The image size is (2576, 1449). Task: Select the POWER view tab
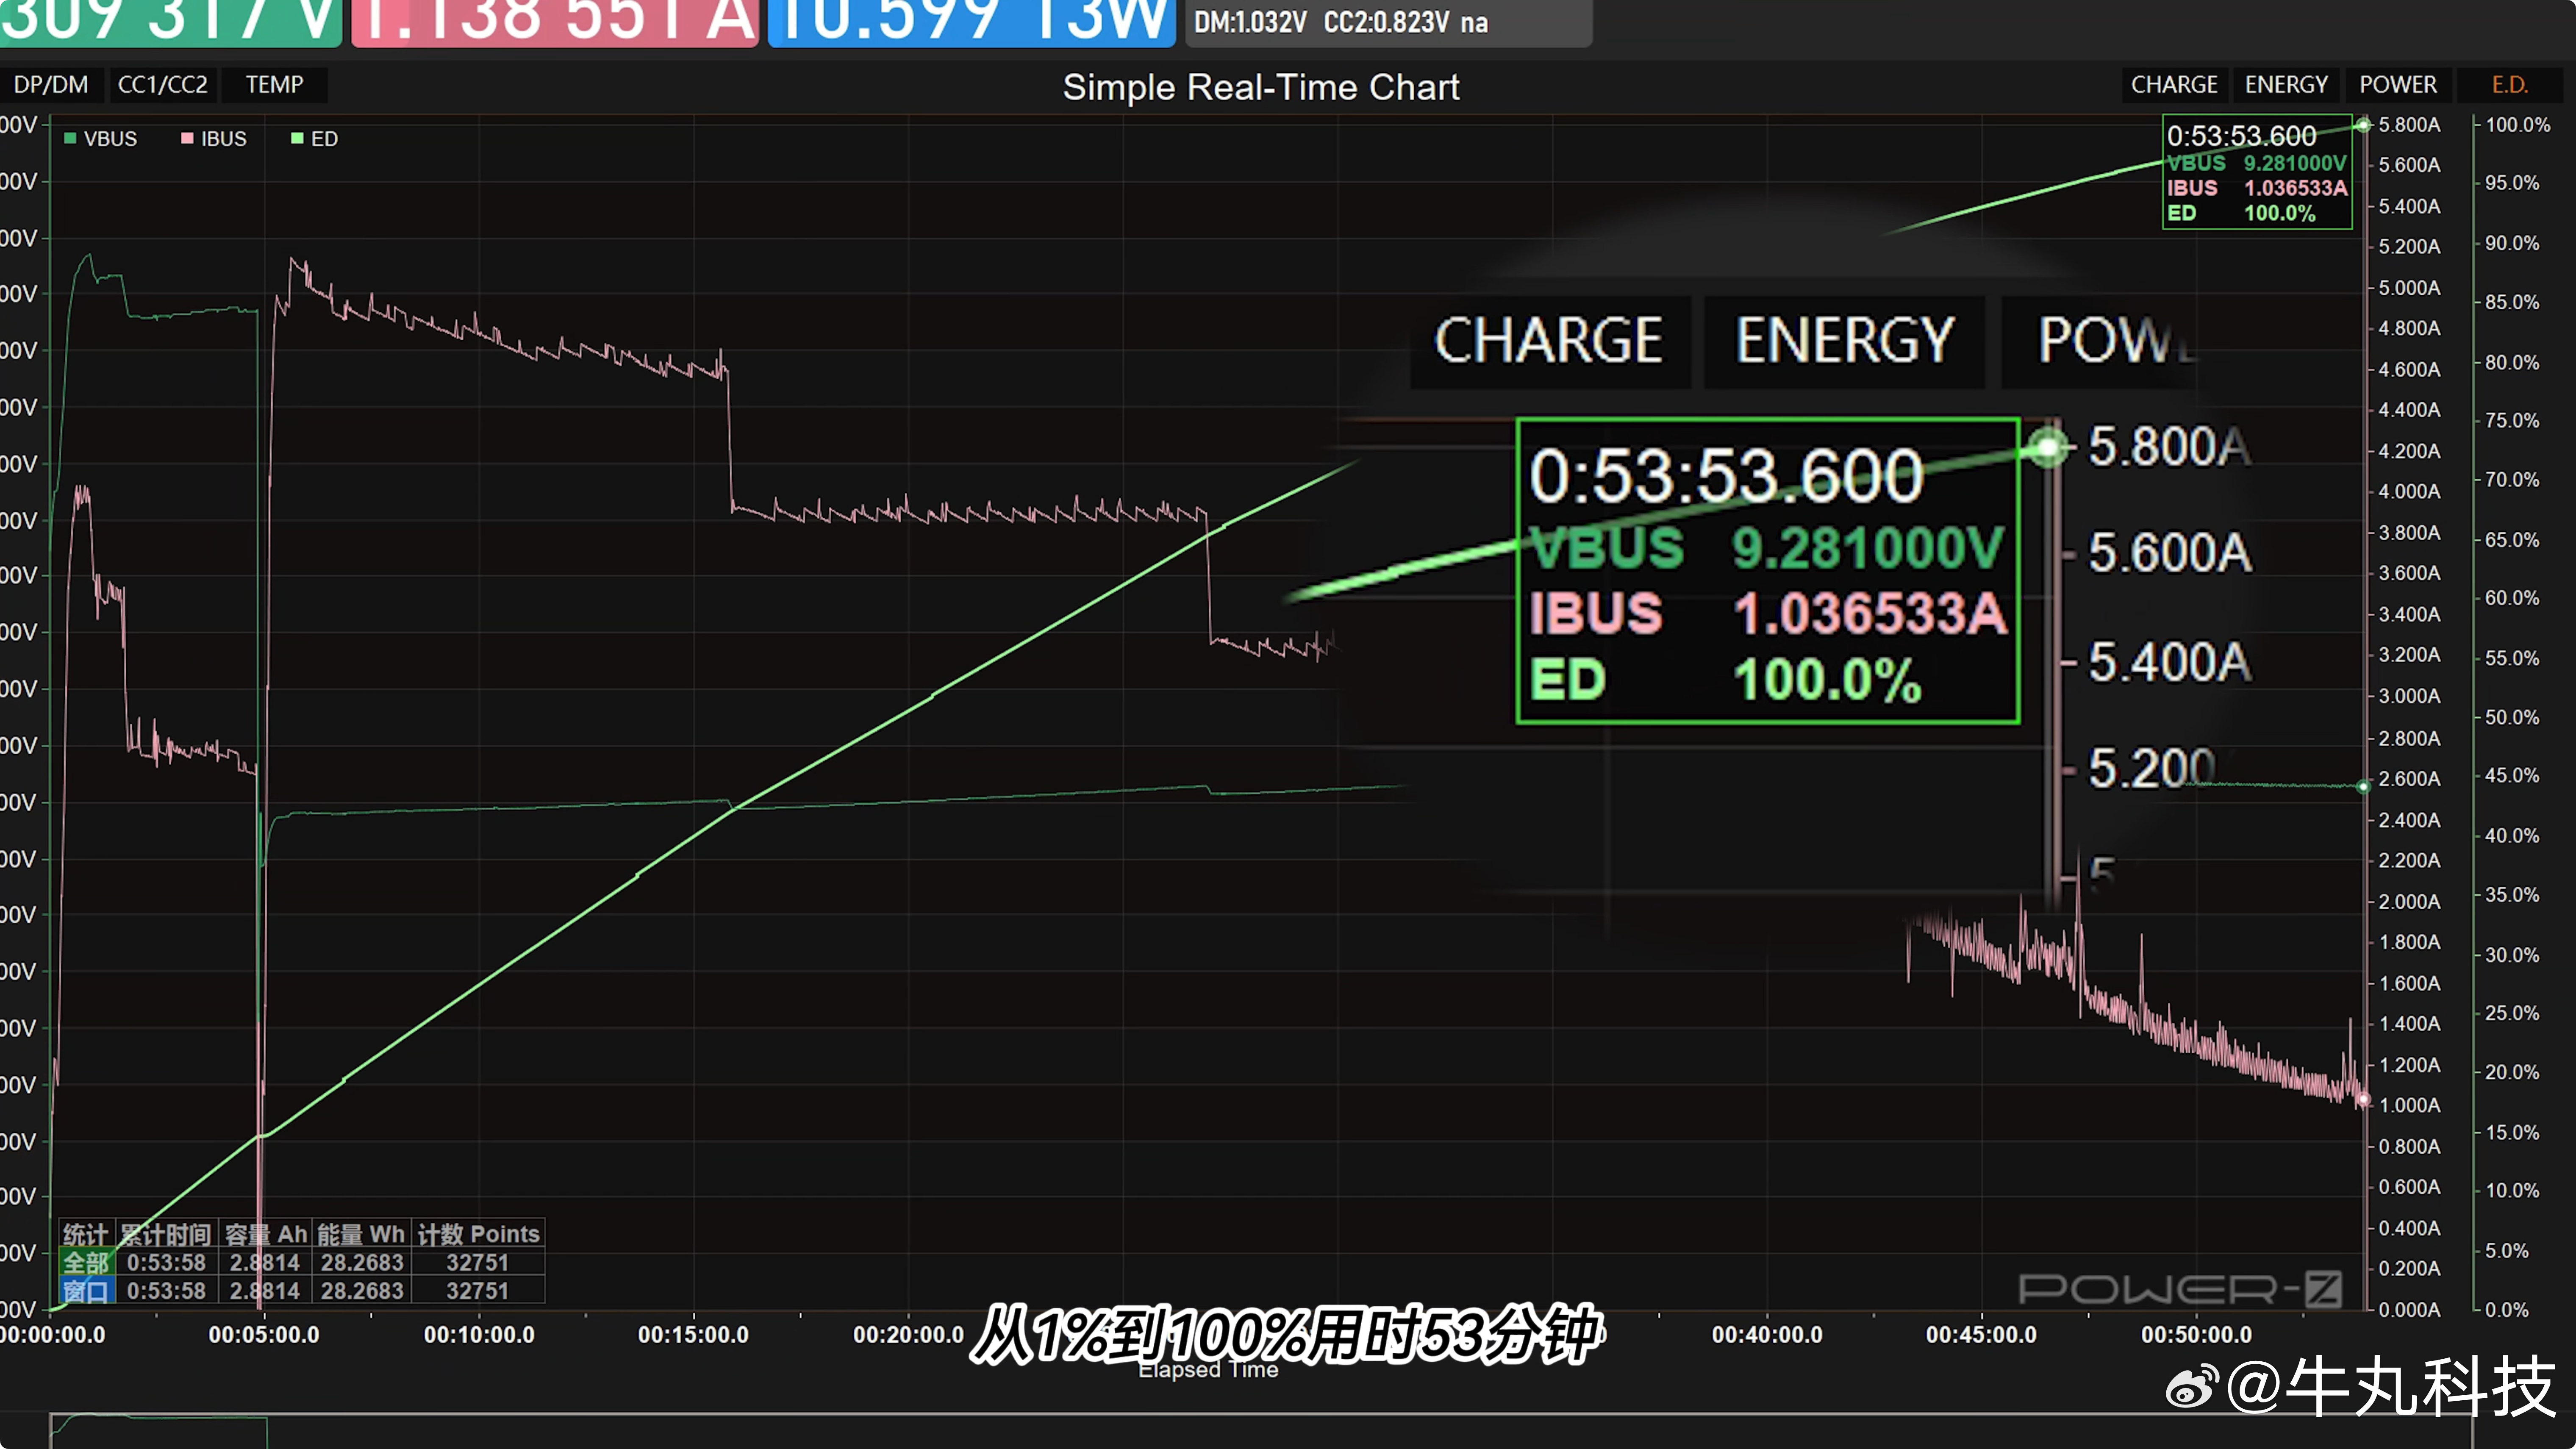[2398, 85]
